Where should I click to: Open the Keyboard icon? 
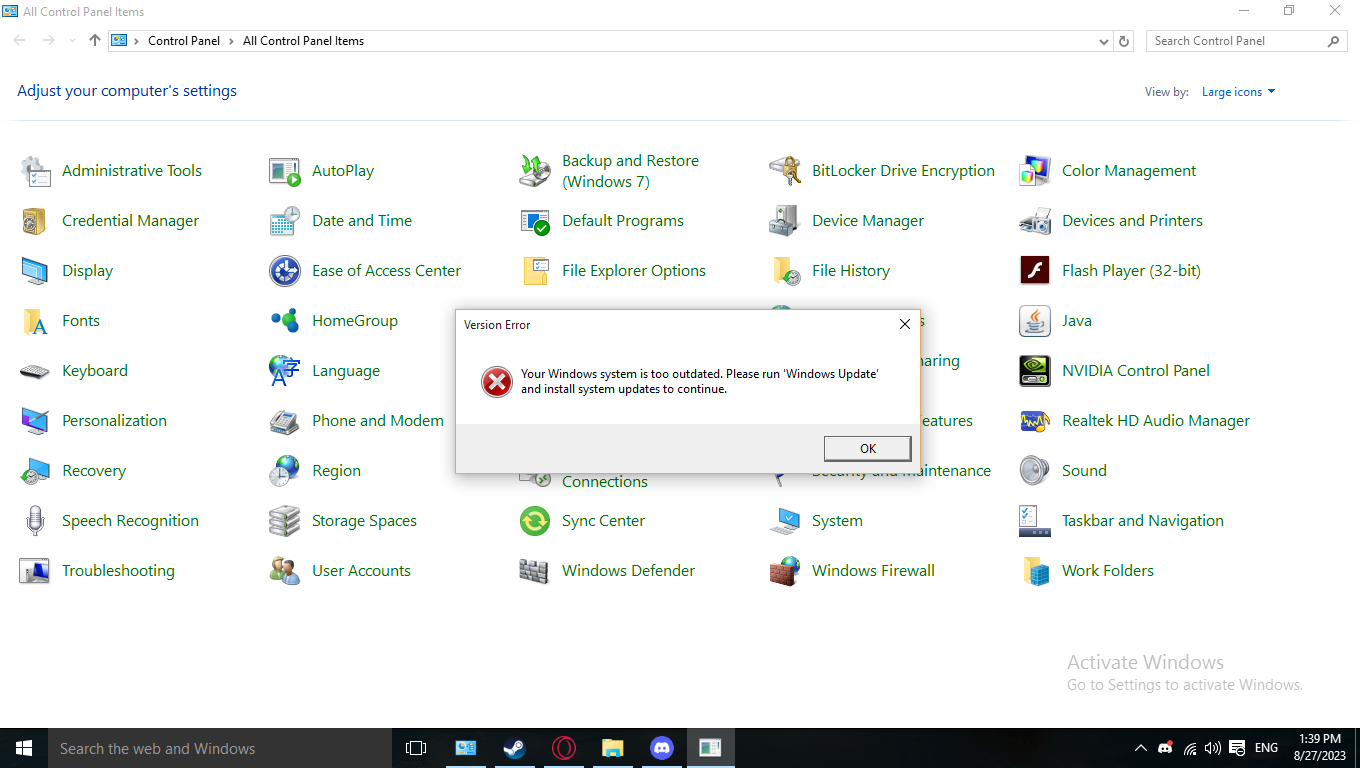click(x=35, y=371)
